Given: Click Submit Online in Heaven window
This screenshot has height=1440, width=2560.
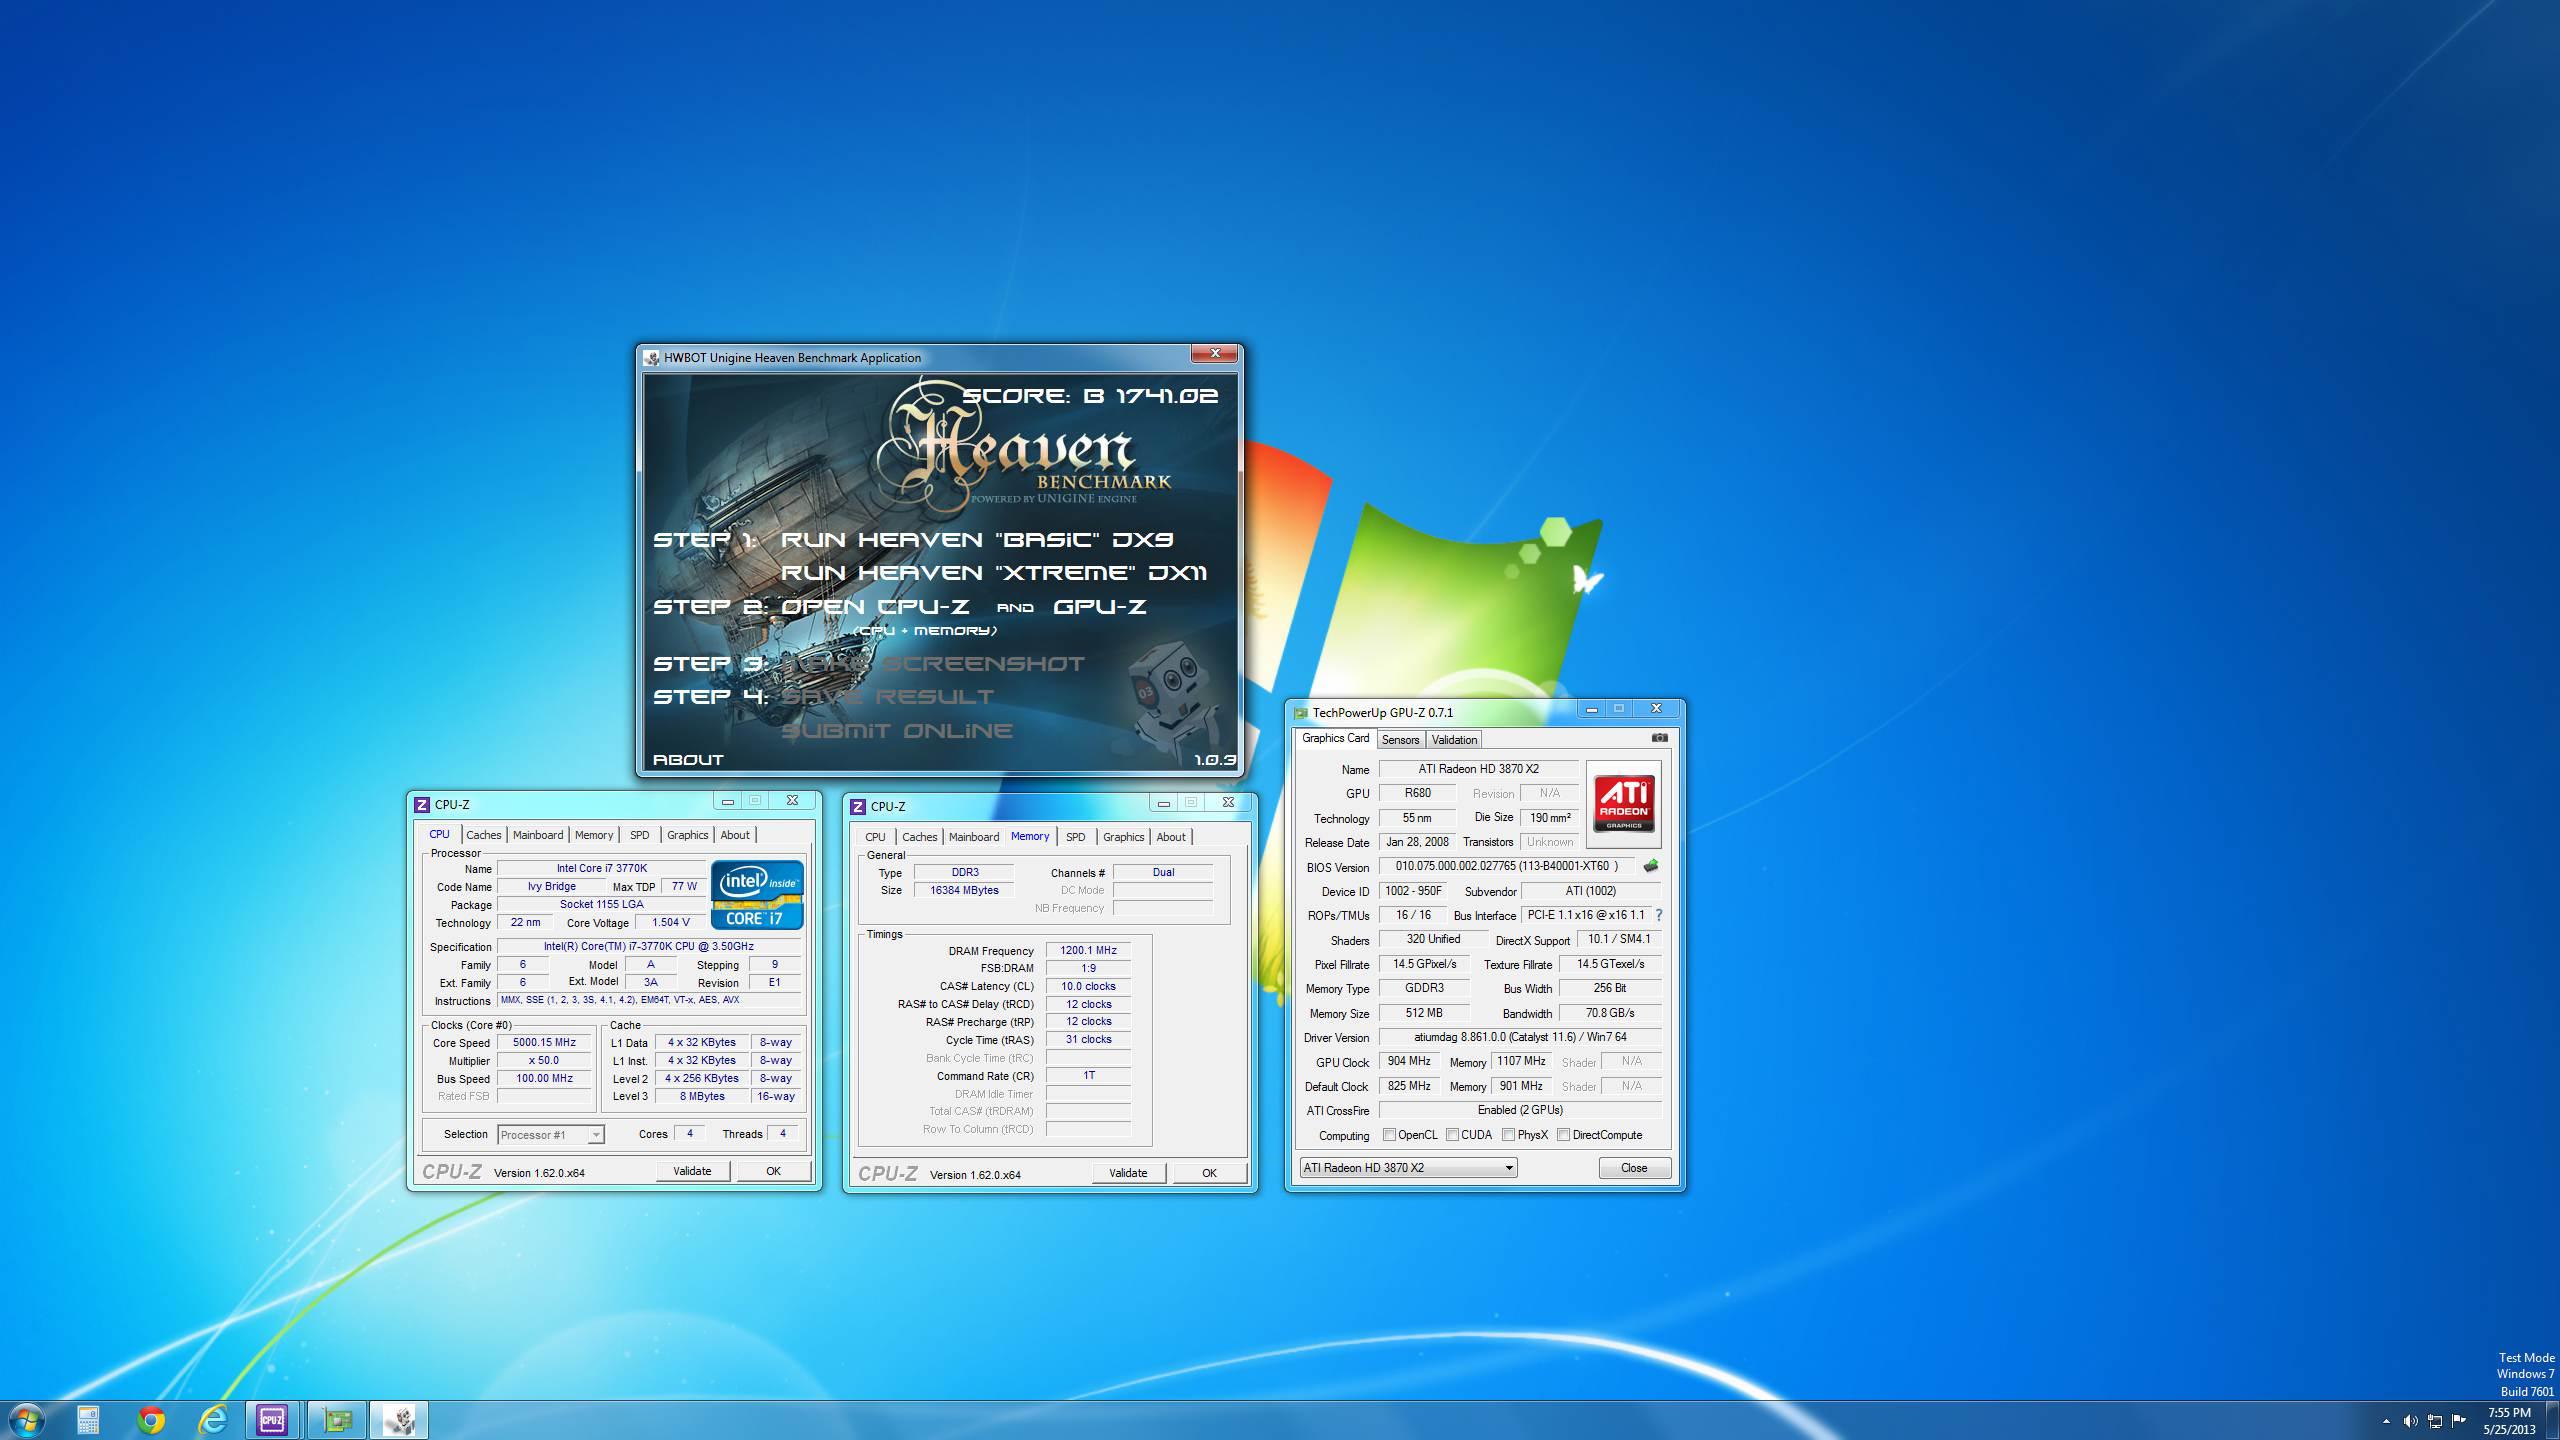Looking at the screenshot, I should [897, 731].
